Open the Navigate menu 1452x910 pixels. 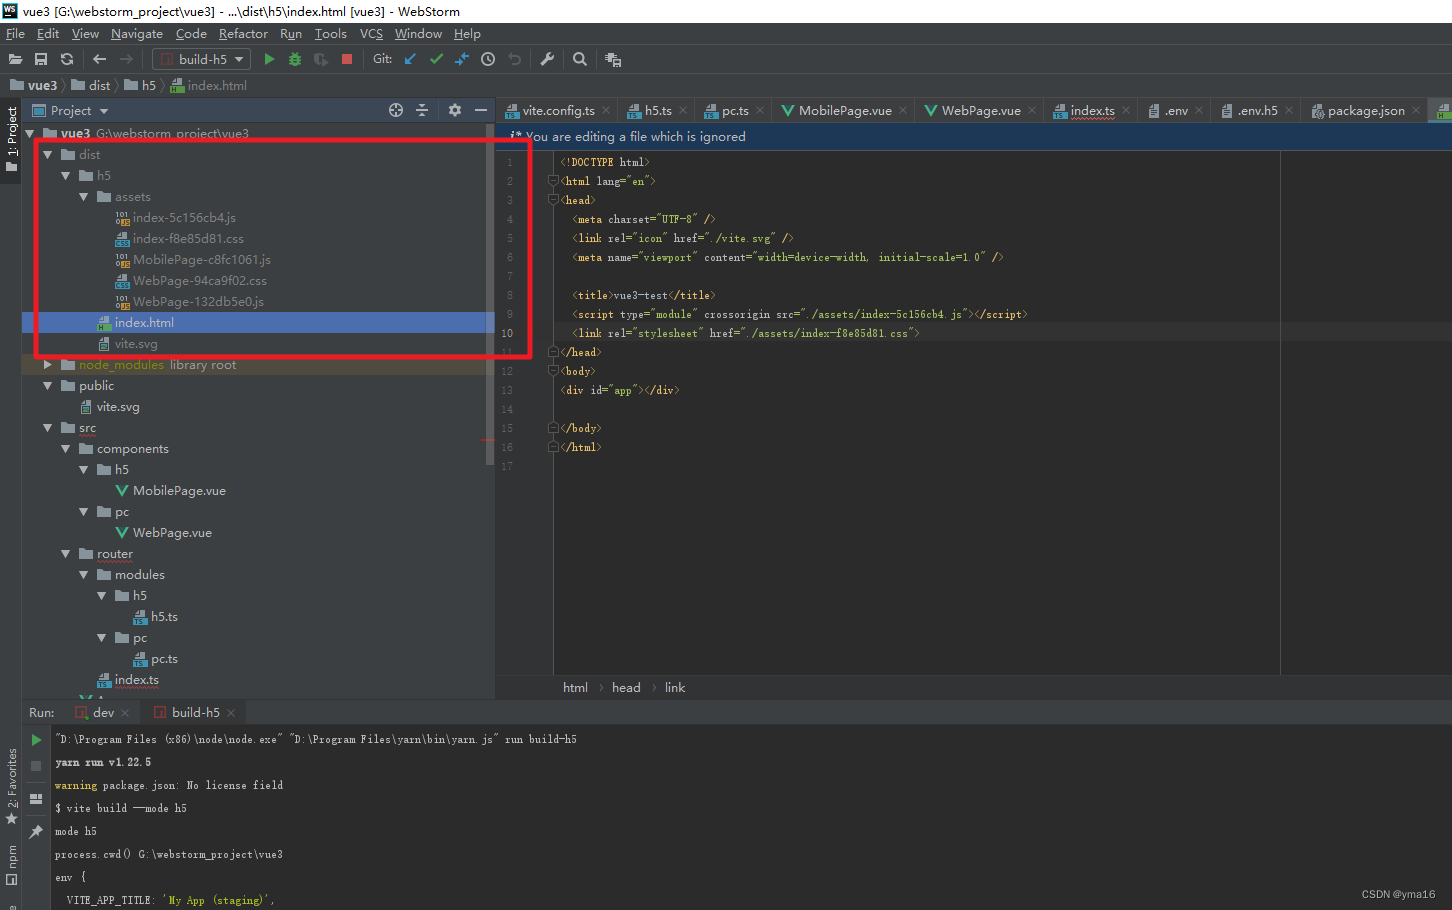click(x=137, y=33)
